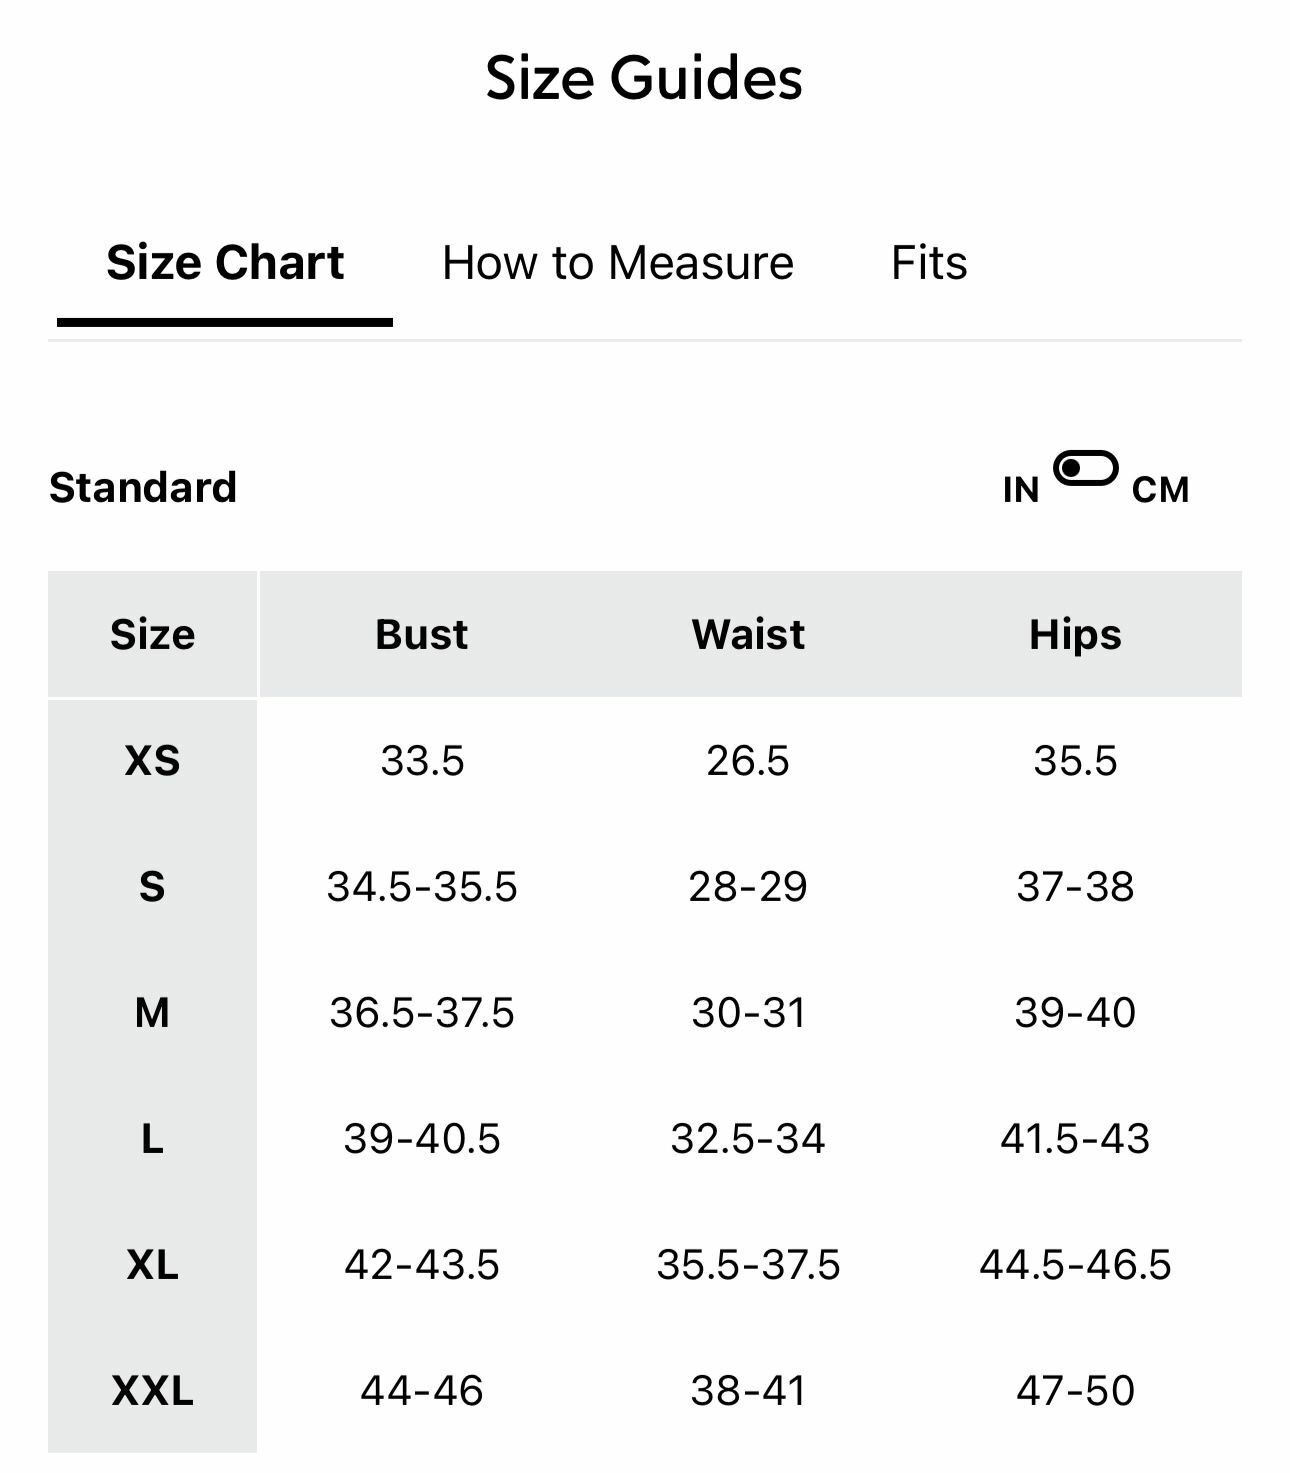Select the S size row label
The width and height of the screenshot is (1290, 1473).
[x=152, y=887]
